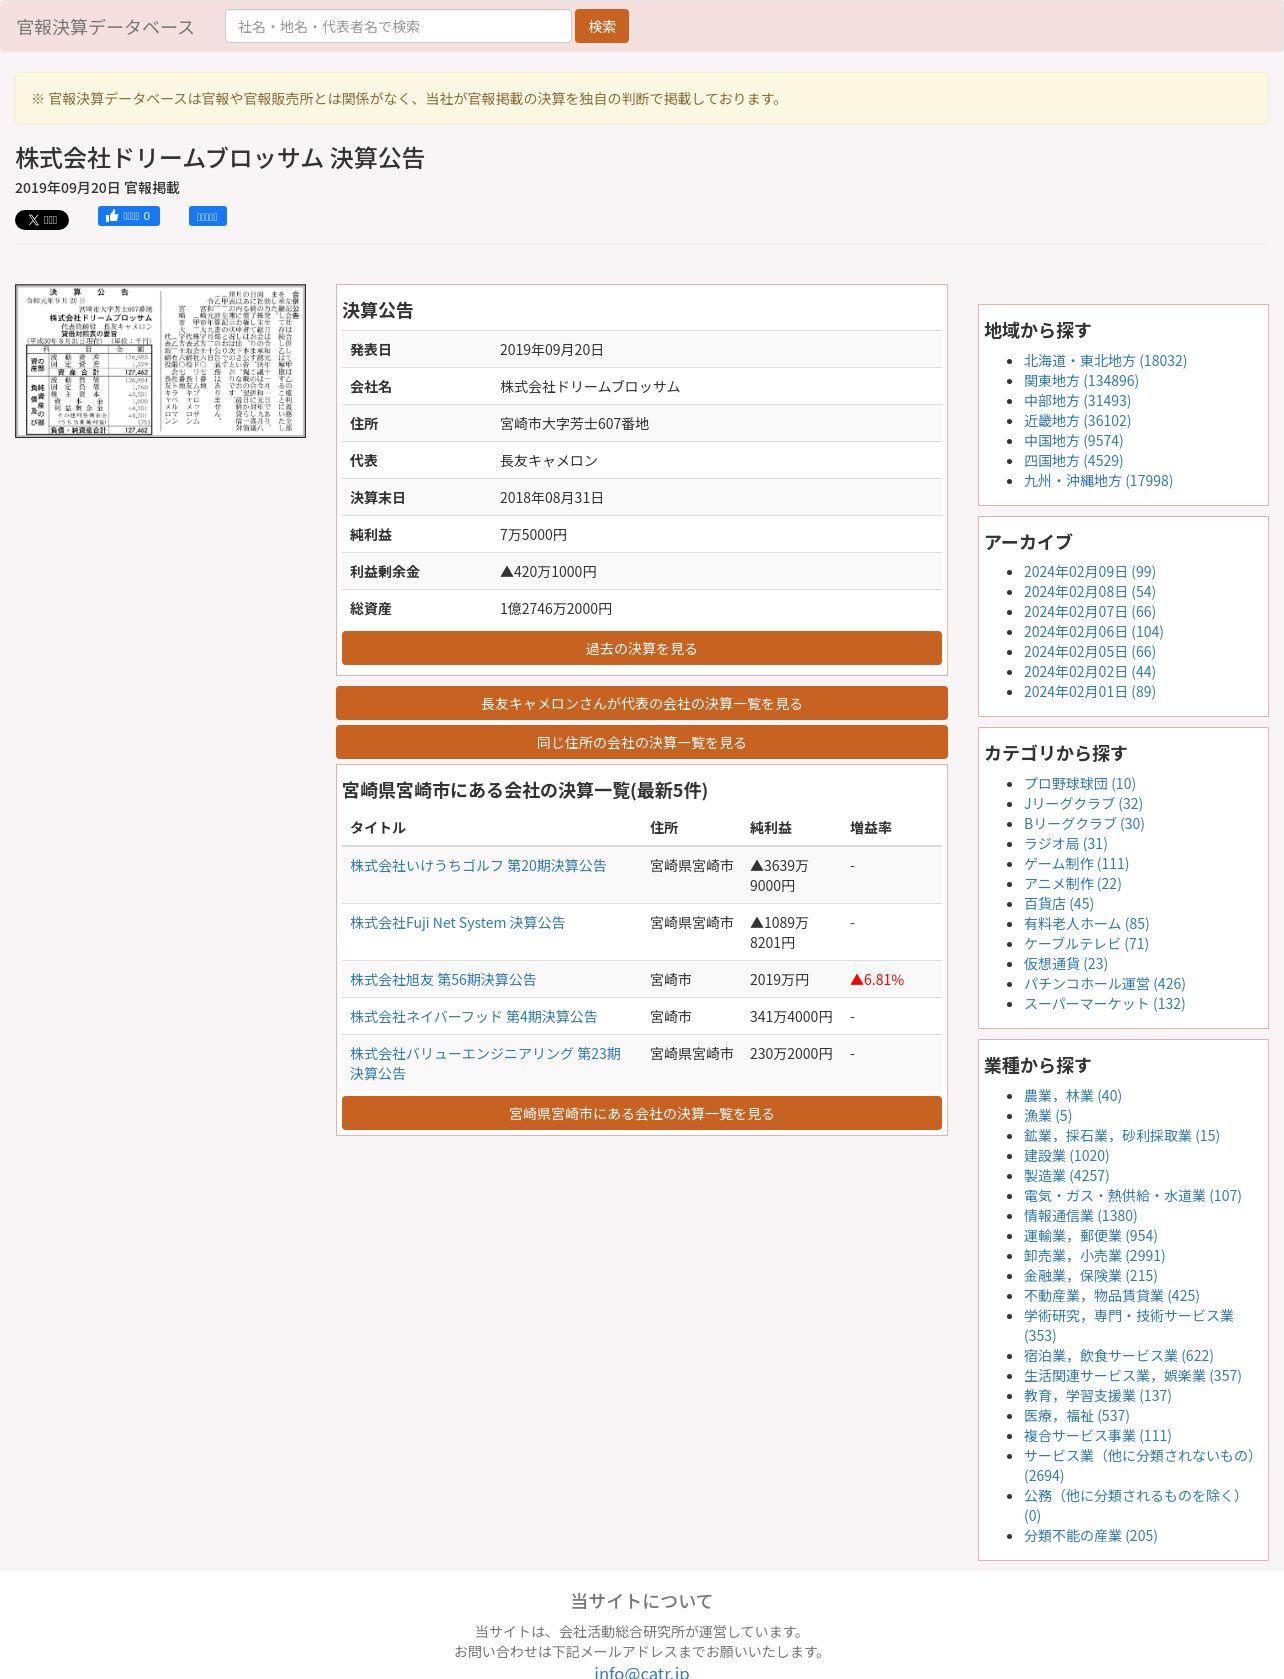Click the Facebook like button
The height and width of the screenshot is (1679, 1284).
[x=129, y=216]
